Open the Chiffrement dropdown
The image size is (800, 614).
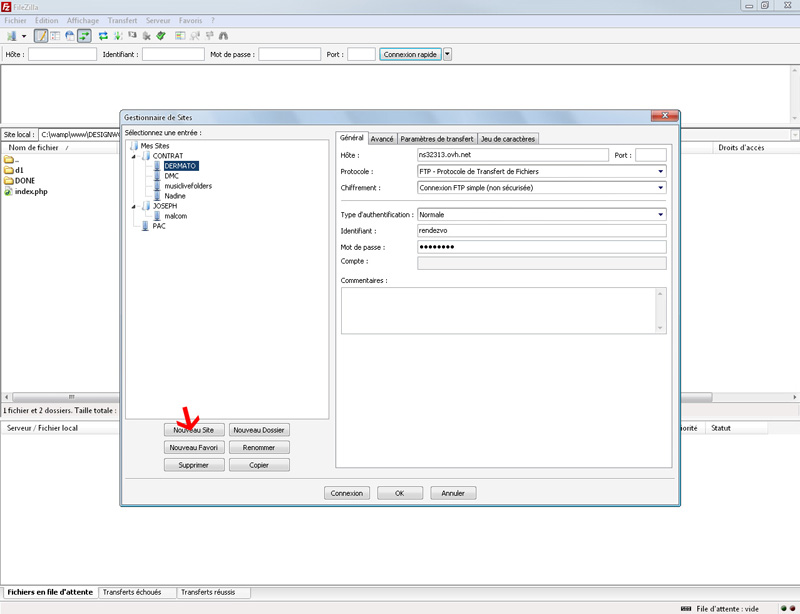[x=542, y=188]
